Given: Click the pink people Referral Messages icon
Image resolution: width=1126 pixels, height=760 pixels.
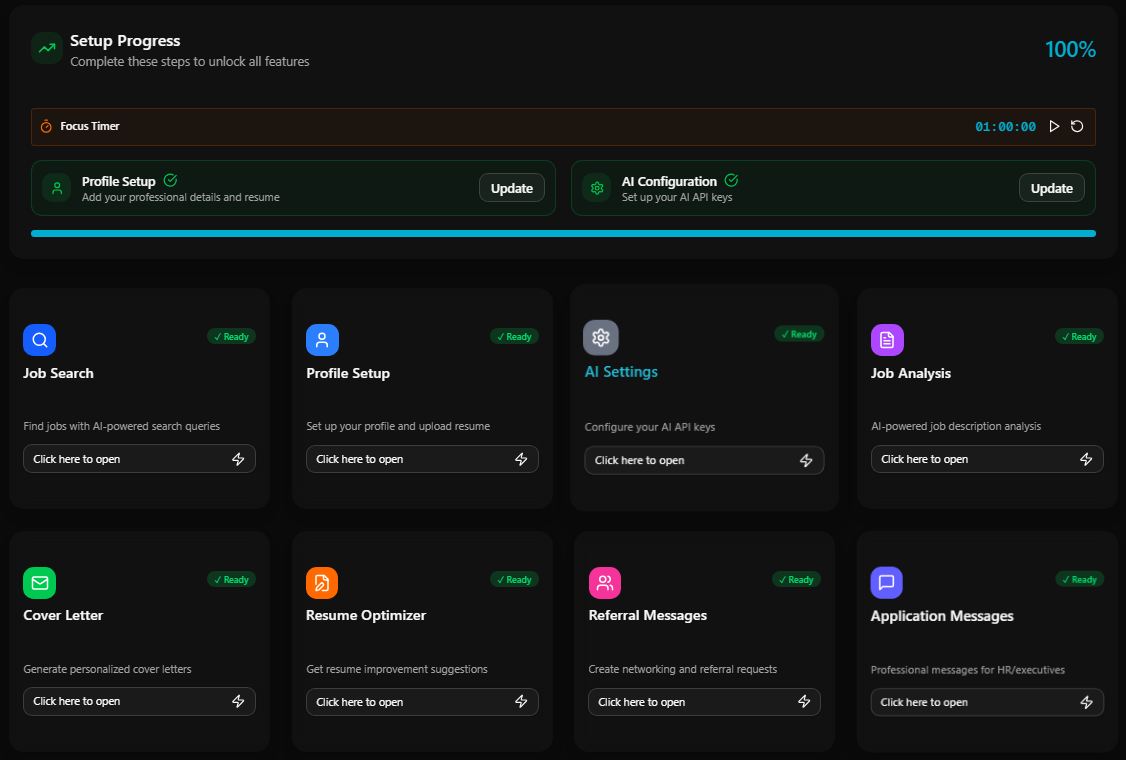Looking at the screenshot, I should coord(605,583).
